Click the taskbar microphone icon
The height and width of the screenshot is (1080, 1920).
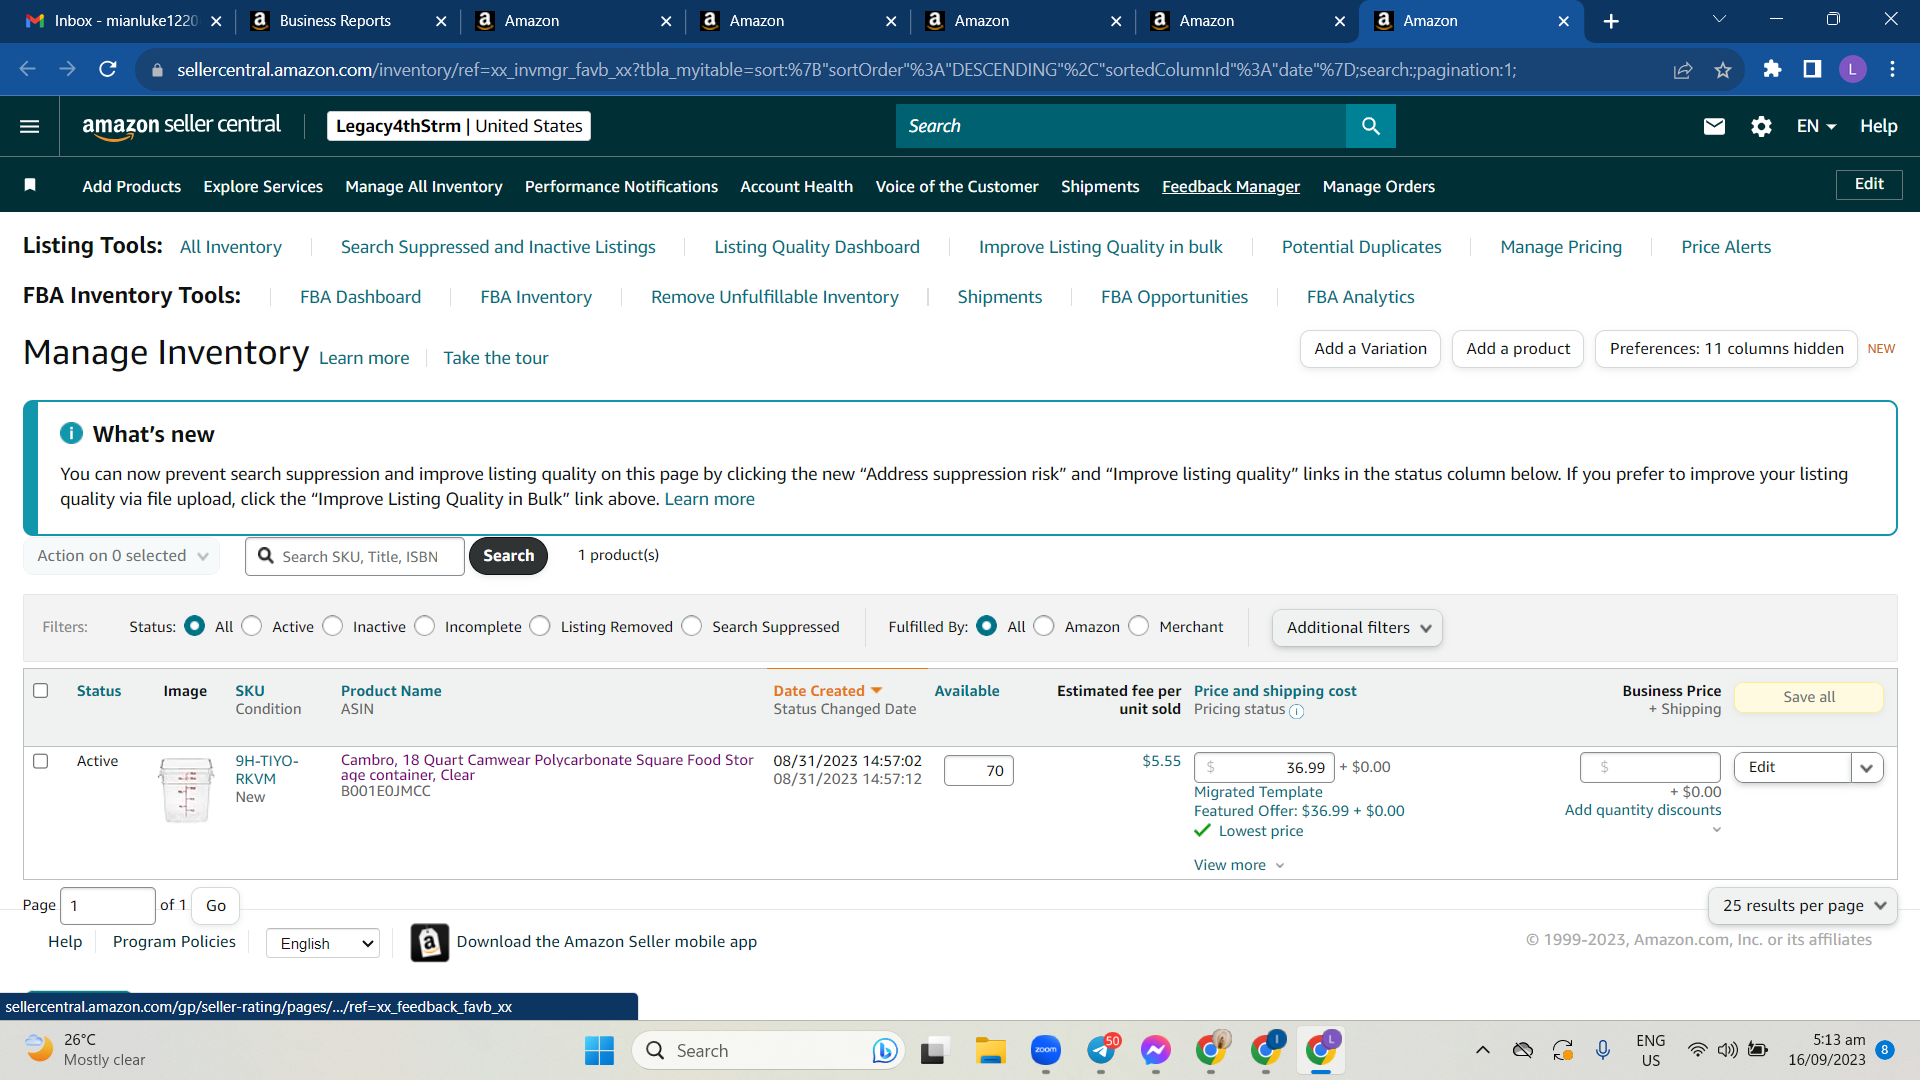[x=1603, y=1050]
